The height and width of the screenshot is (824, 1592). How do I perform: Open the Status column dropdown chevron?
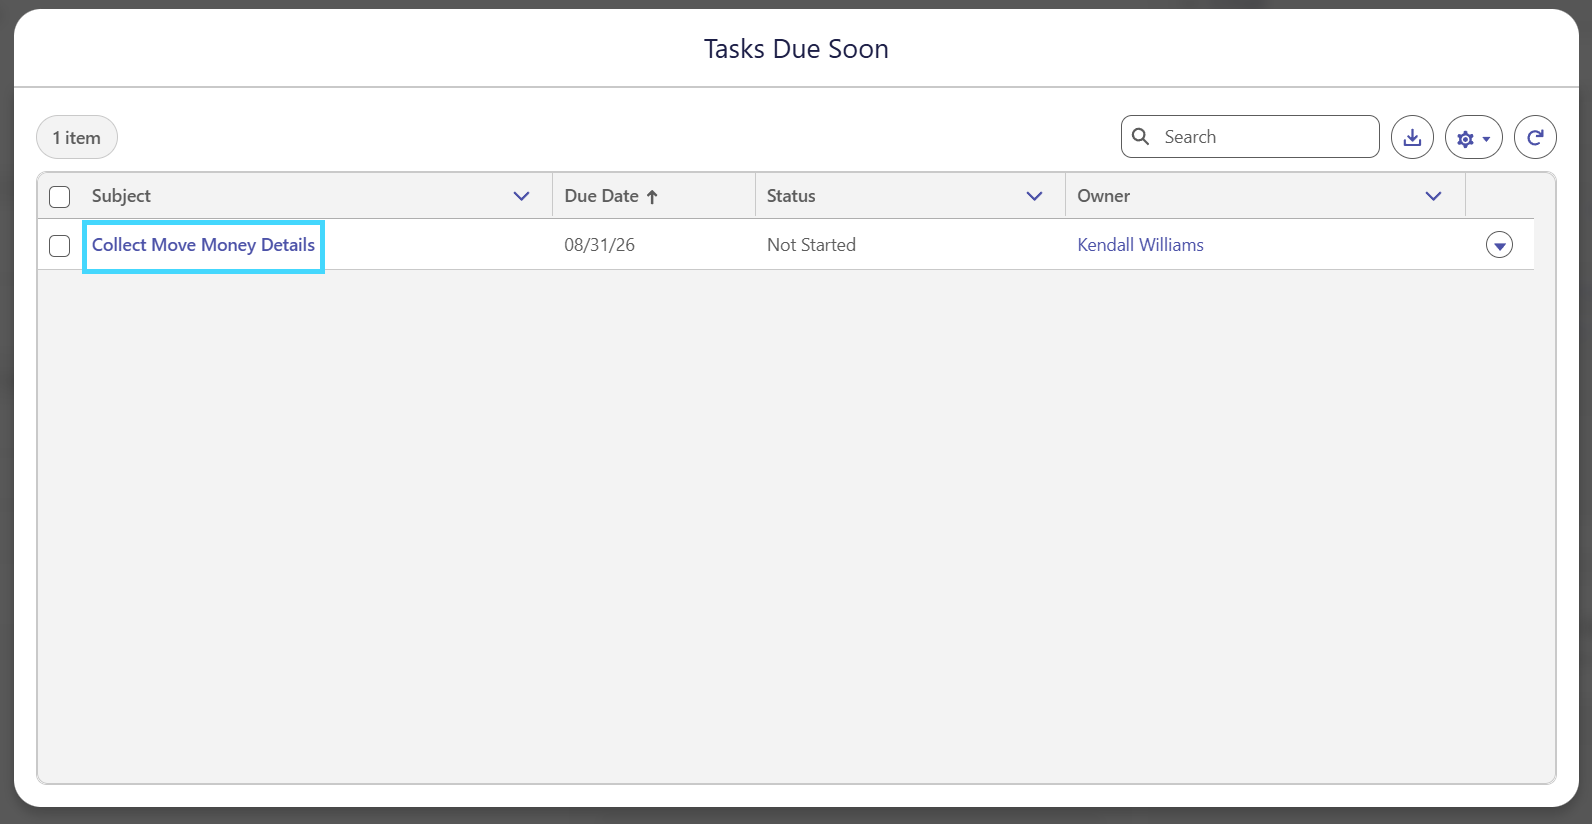pos(1035,196)
